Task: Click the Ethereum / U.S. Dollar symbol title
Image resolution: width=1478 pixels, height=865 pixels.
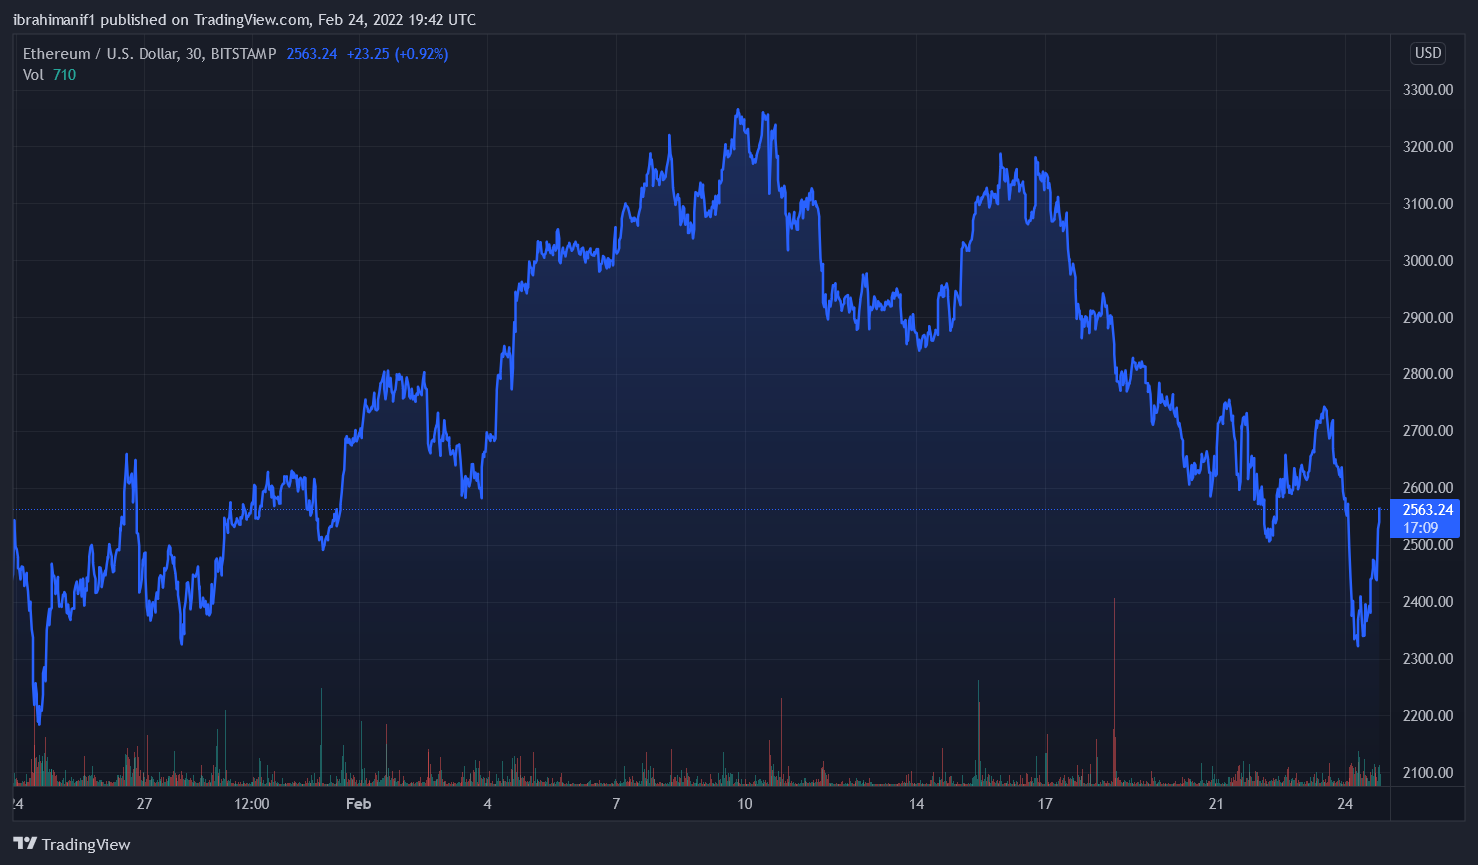Action: pyautogui.click(x=100, y=54)
